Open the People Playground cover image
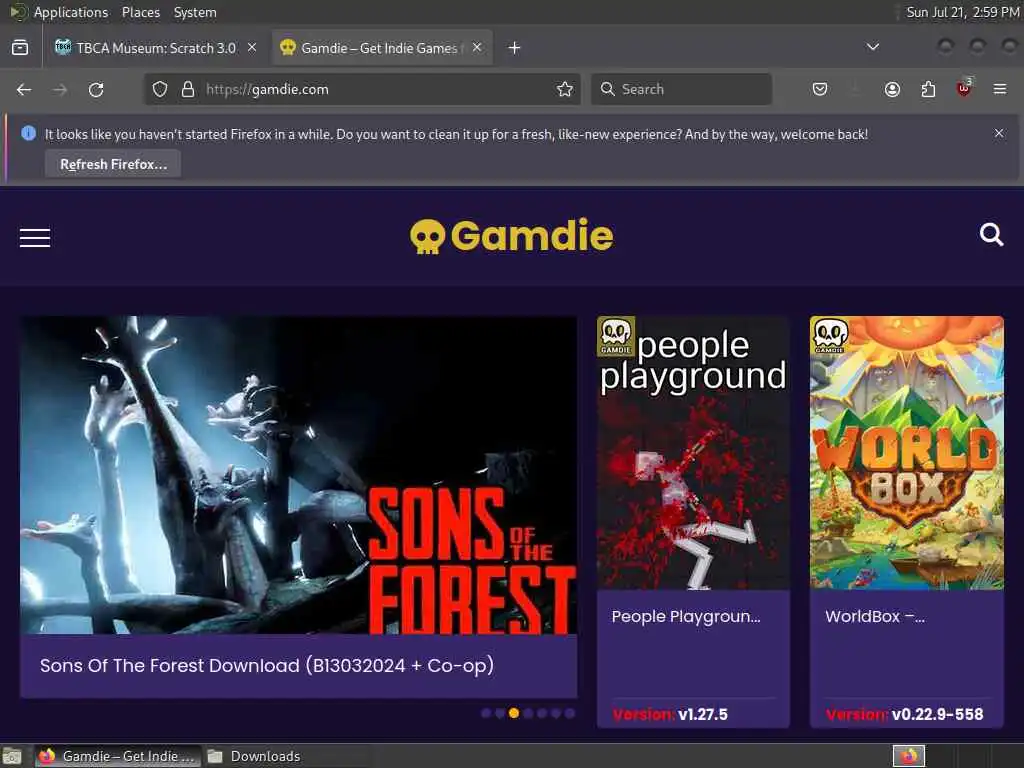 tap(693, 453)
